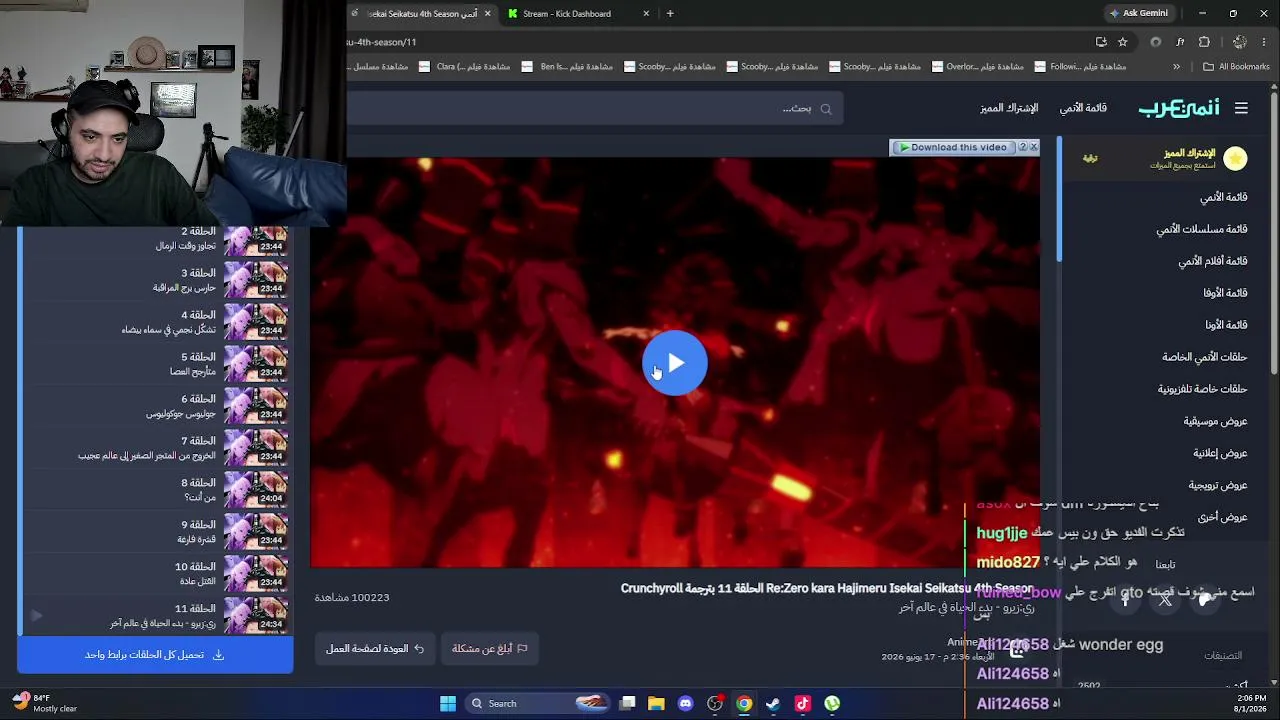
Task: Select حلقات الأنمي الخاصة in sidebar
Action: click(x=1205, y=357)
